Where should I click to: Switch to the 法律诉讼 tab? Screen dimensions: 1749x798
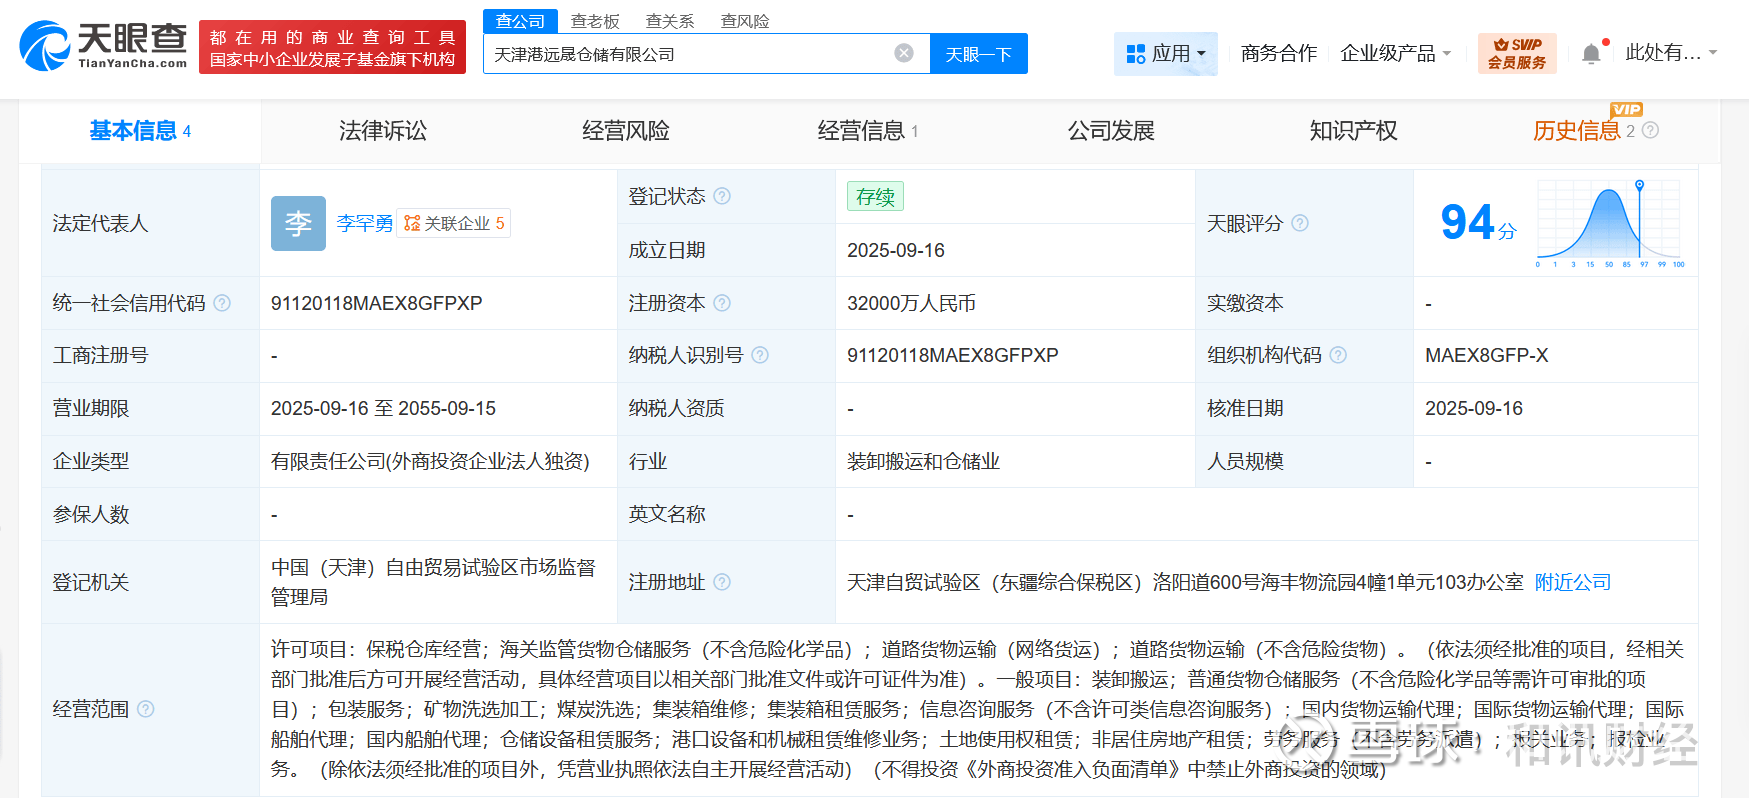383,131
